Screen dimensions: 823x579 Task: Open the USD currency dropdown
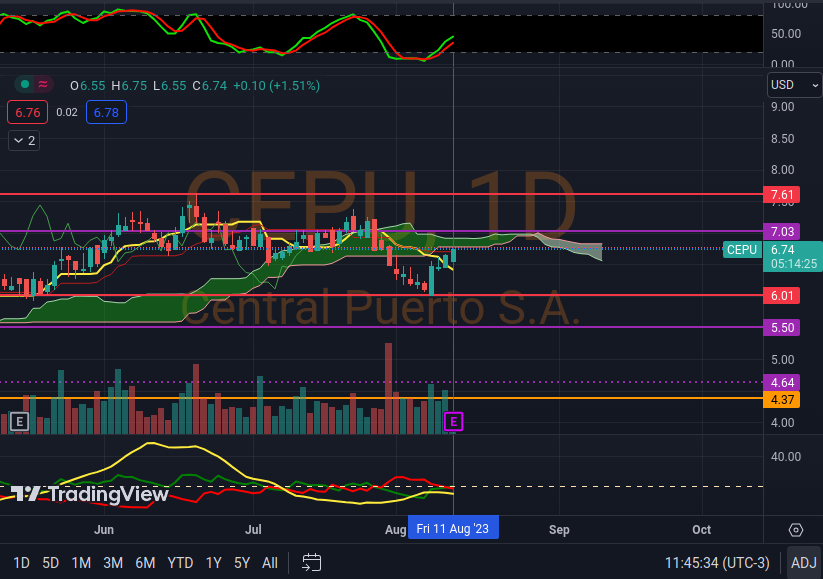tap(794, 85)
